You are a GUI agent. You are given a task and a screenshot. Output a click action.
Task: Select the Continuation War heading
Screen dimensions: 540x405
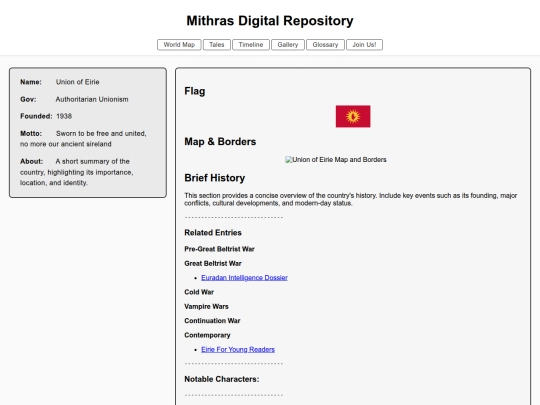[x=212, y=321]
